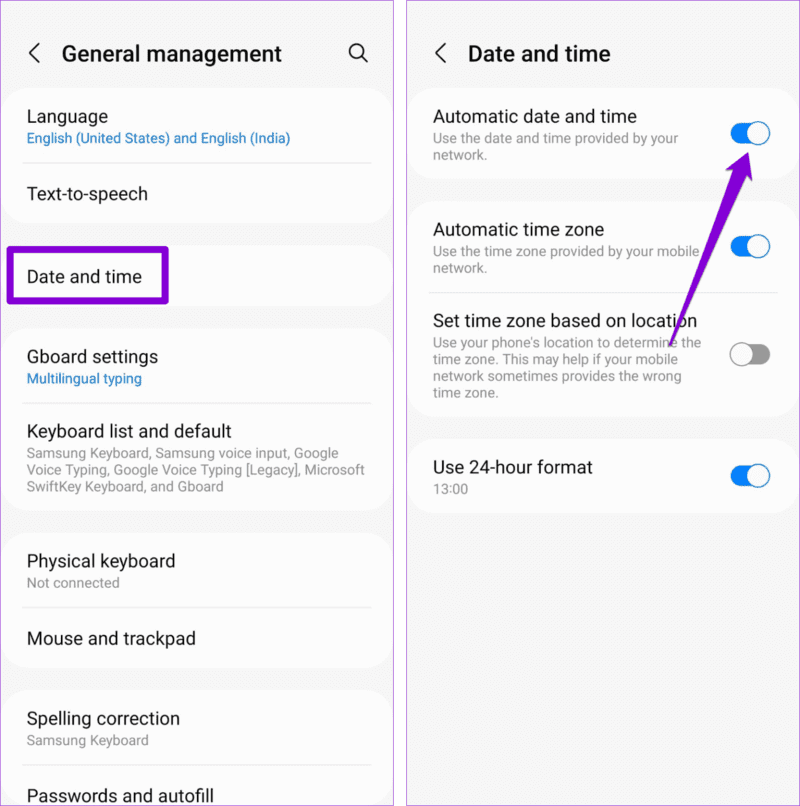Open search in General management
Screen dimensions: 800x806
tap(358, 53)
